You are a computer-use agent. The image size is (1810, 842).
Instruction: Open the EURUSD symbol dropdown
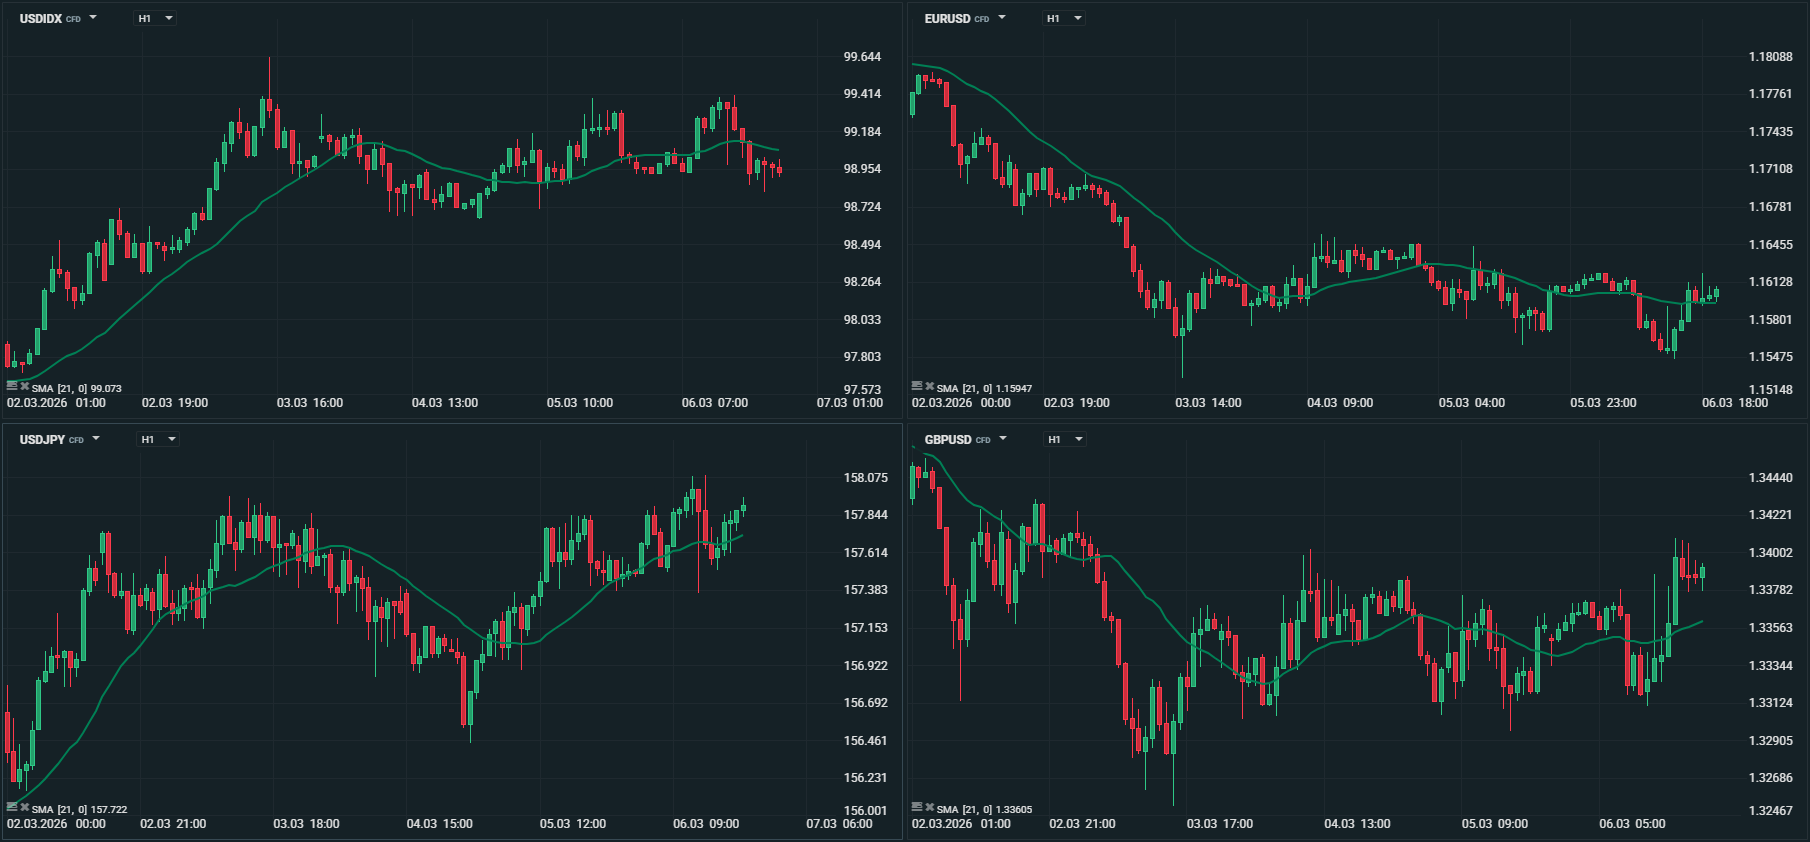click(1002, 18)
